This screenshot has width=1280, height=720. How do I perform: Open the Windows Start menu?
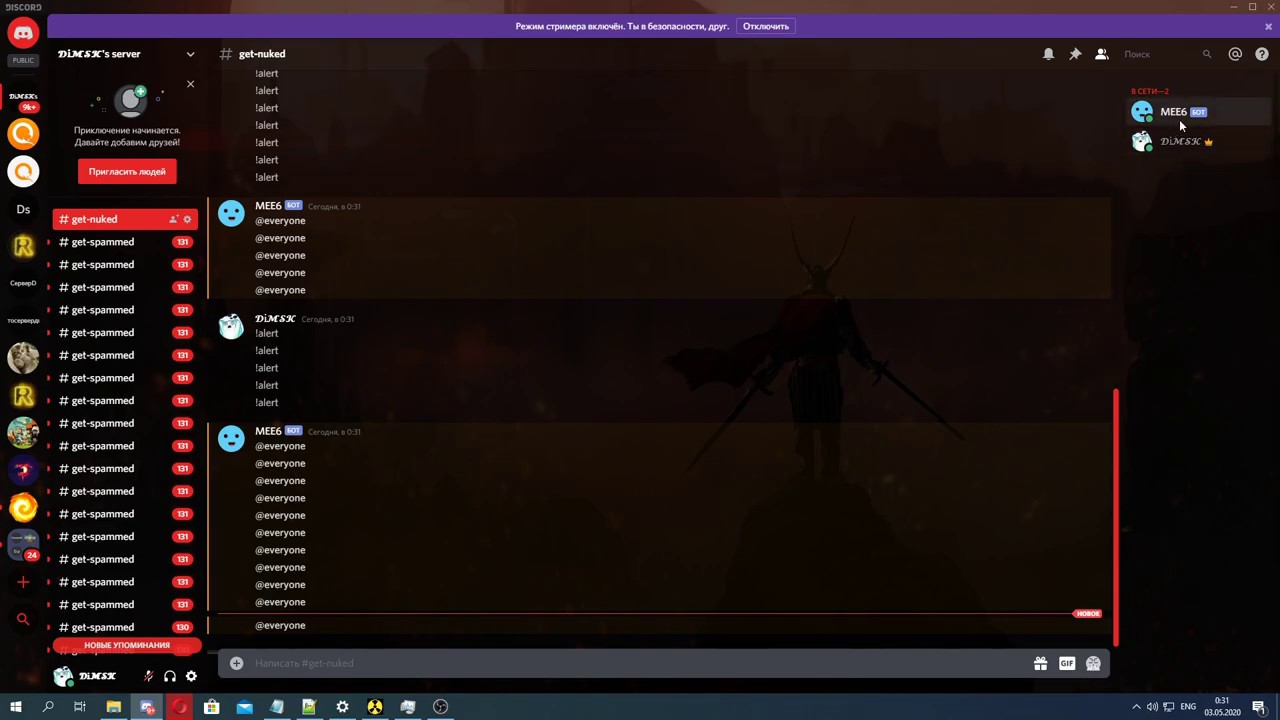[x=15, y=707]
